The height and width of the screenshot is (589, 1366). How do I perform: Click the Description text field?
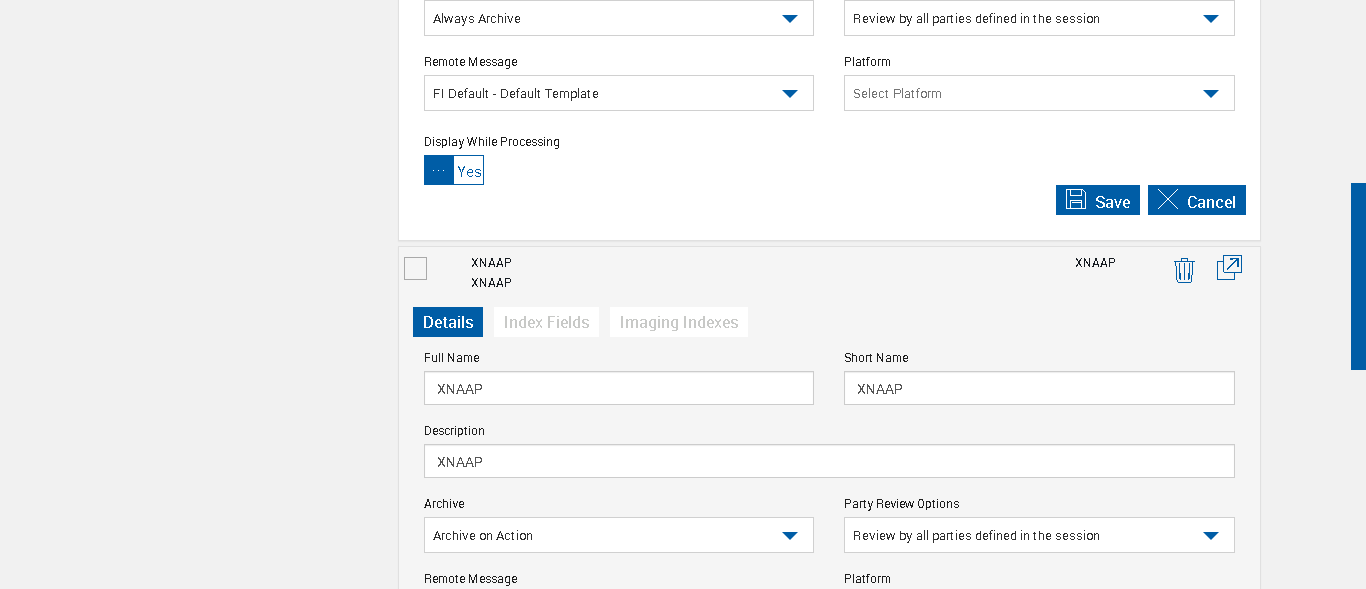[x=828, y=462]
